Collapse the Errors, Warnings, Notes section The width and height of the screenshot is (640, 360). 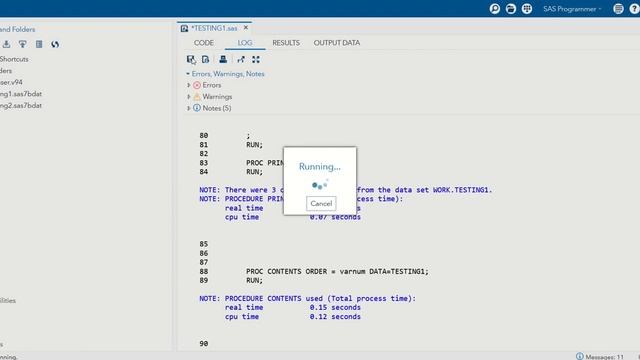(188, 74)
